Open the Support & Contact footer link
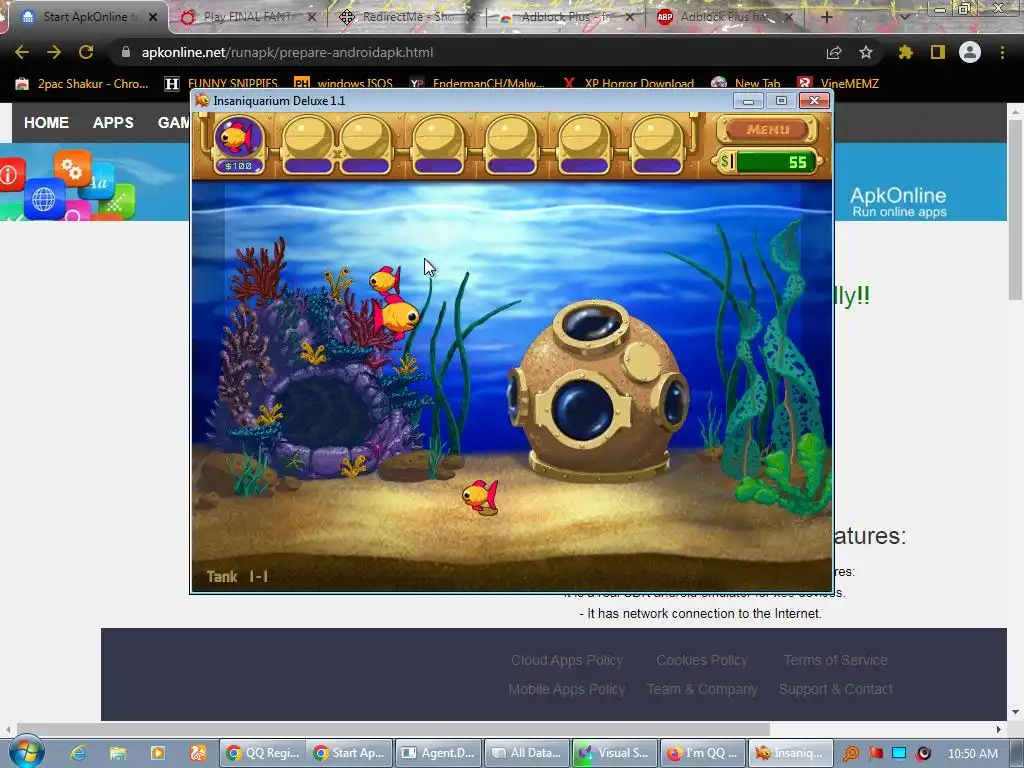 pos(835,689)
